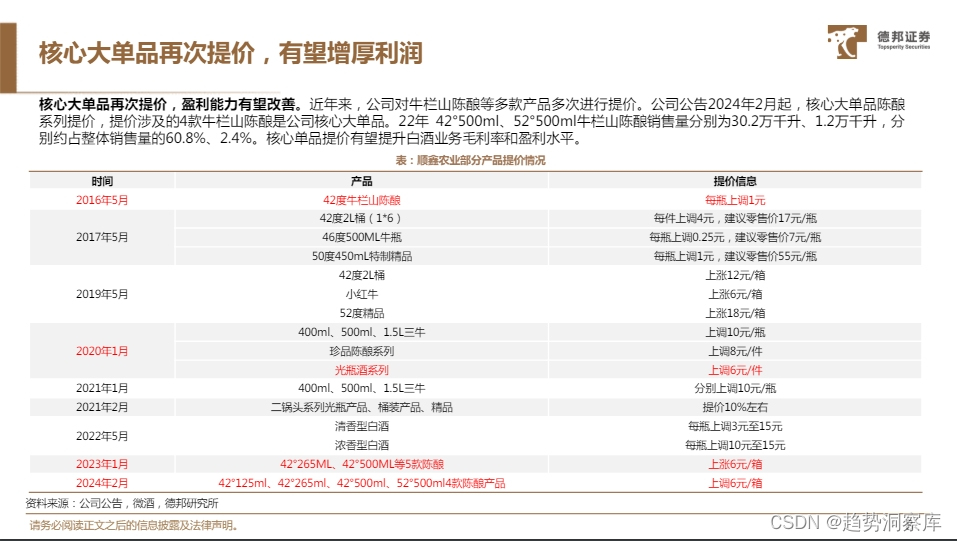This screenshot has width=957, height=541.
Task: Select the 2022年5月 date cell
Action: 102,436
